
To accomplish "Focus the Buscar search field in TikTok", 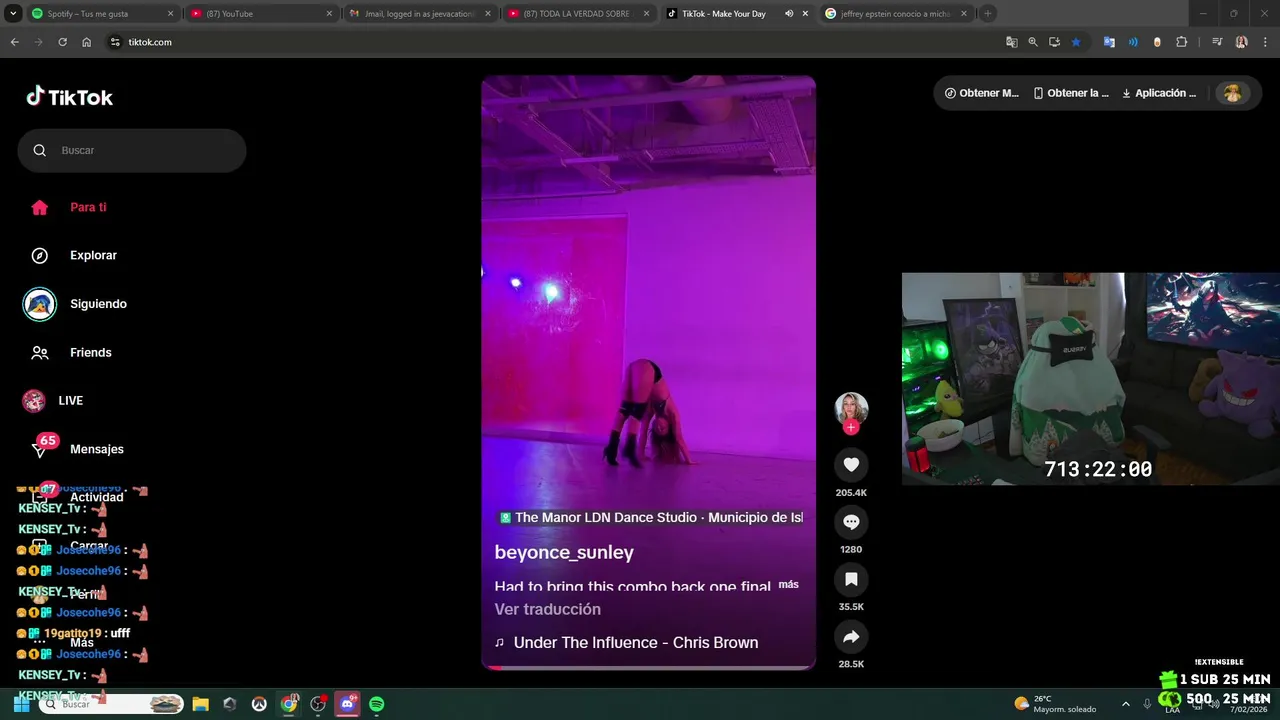I will 132,150.
